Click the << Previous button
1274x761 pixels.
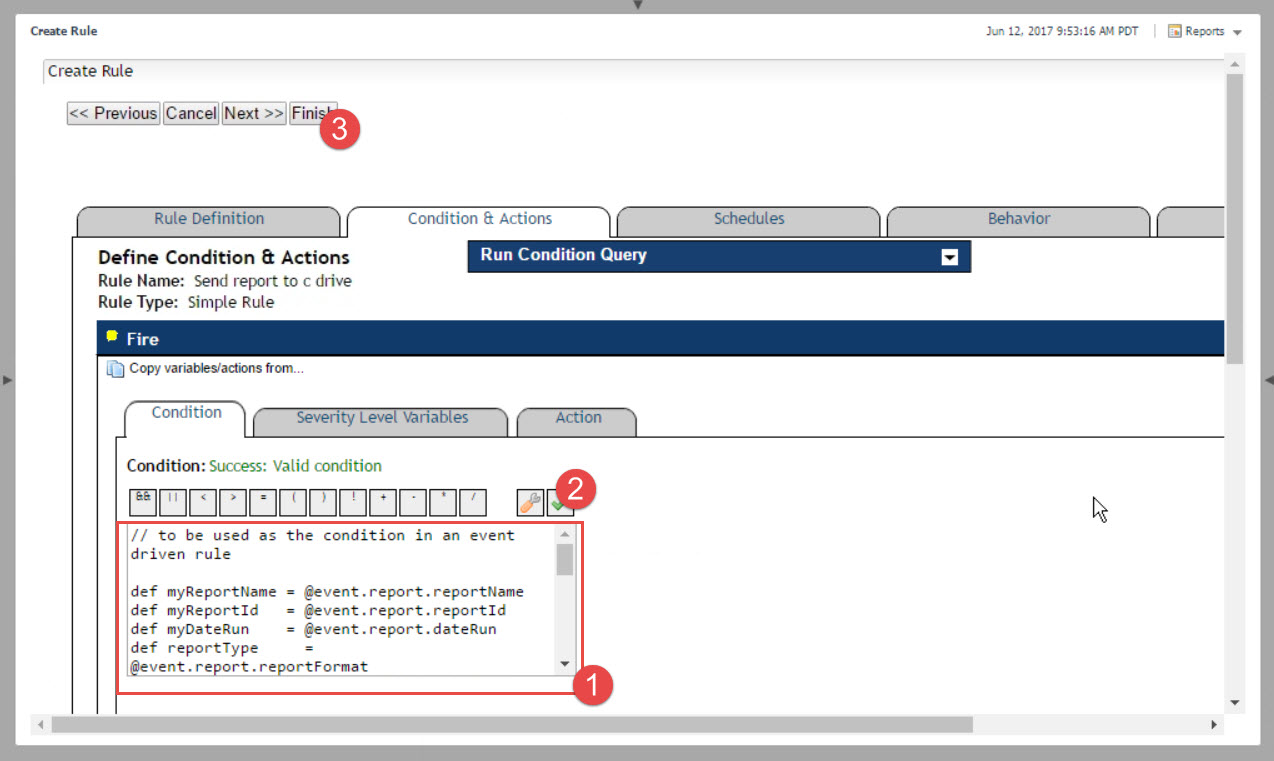[x=113, y=113]
